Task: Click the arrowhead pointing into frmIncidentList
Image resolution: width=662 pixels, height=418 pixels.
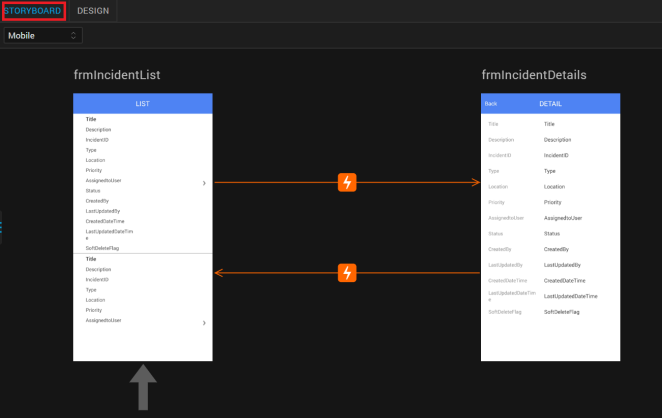Action: [x=219, y=273]
